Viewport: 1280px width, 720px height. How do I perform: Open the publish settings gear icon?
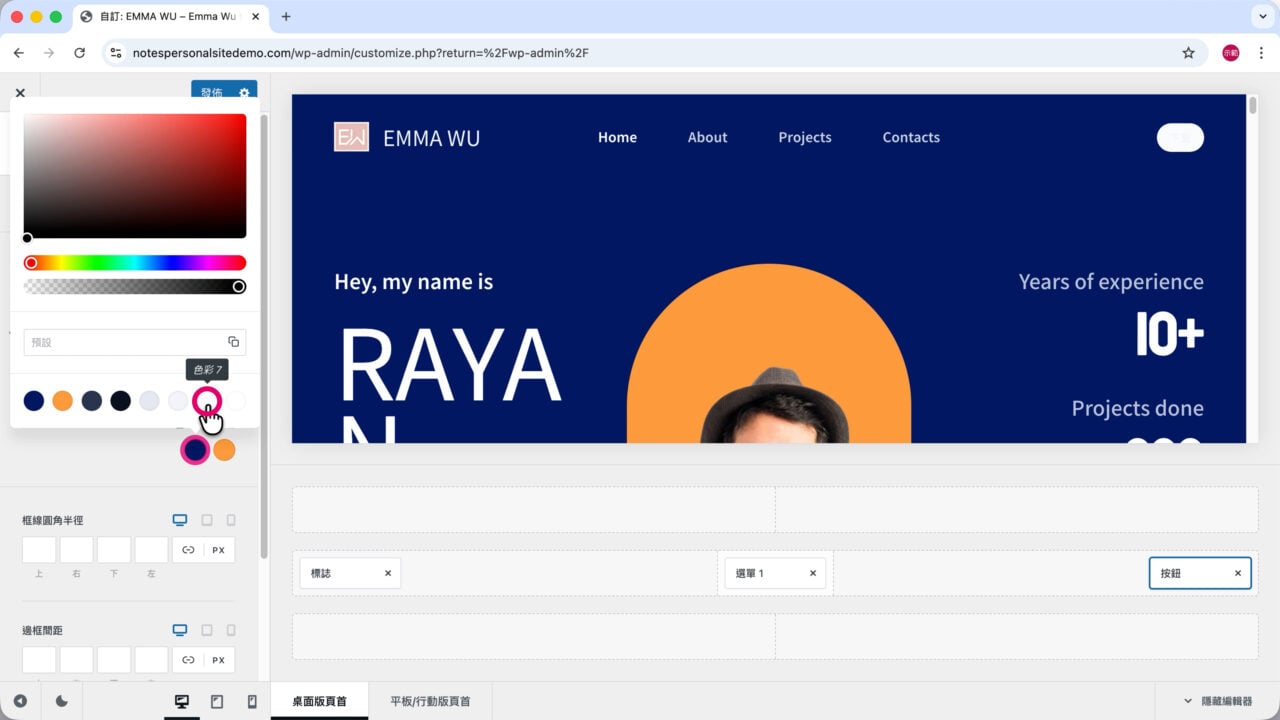pos(244,92)
